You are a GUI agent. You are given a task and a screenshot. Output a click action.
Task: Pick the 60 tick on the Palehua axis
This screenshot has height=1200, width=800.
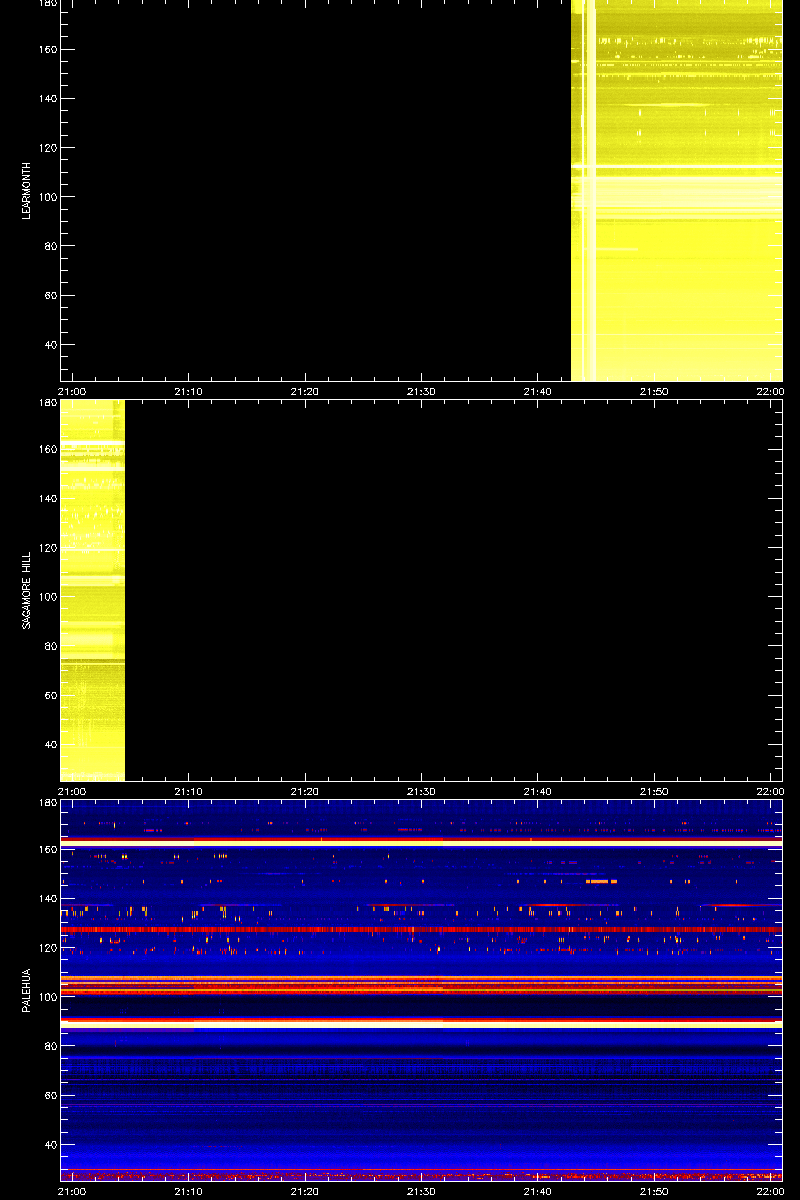click(x=49, y=1095)
